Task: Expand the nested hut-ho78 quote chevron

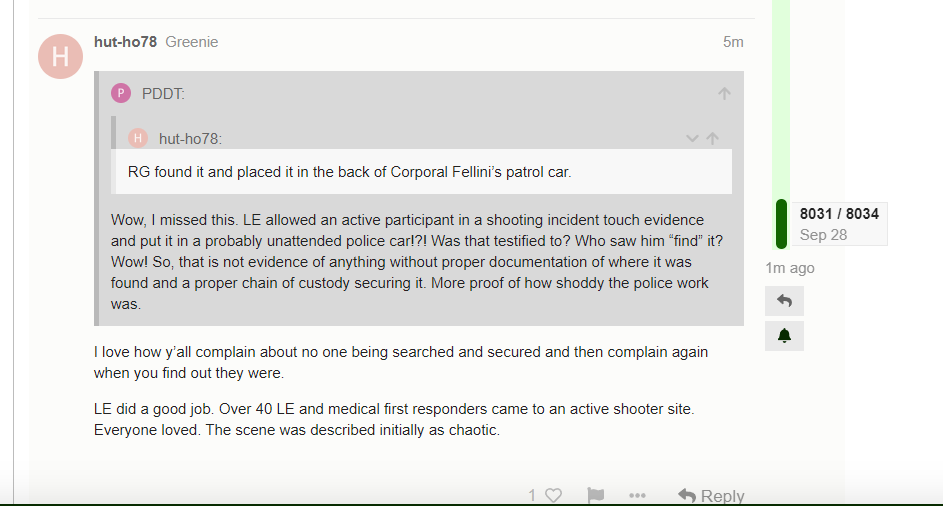Action: pyautogui.click(x=692, y=138)
